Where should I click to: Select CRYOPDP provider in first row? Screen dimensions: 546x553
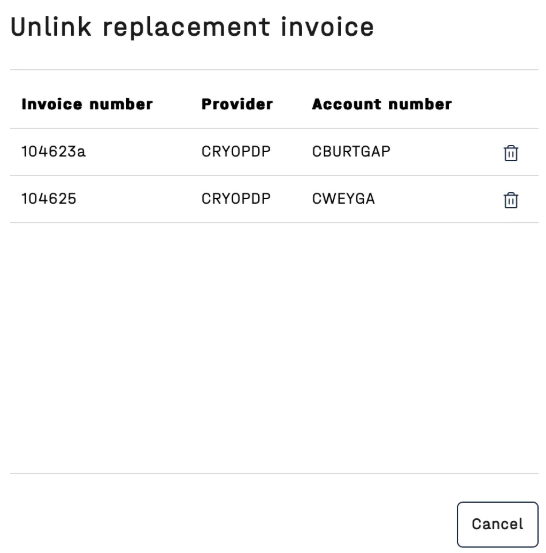[x=236, y=152]
